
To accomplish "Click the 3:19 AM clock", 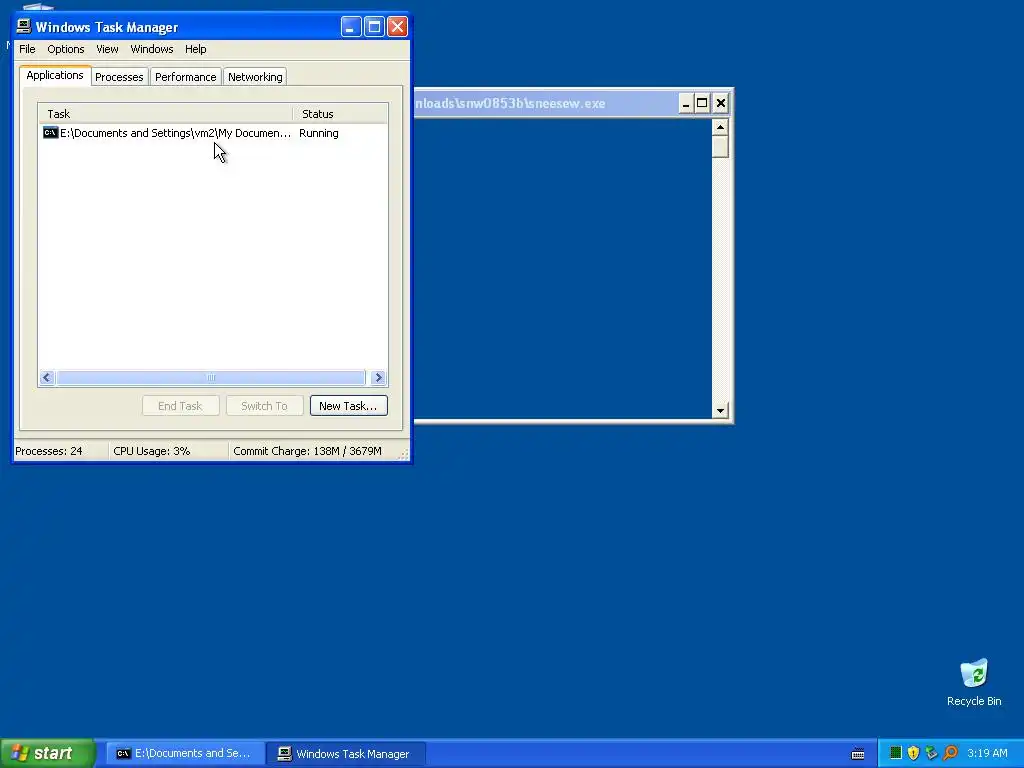I will pos(987,753).
